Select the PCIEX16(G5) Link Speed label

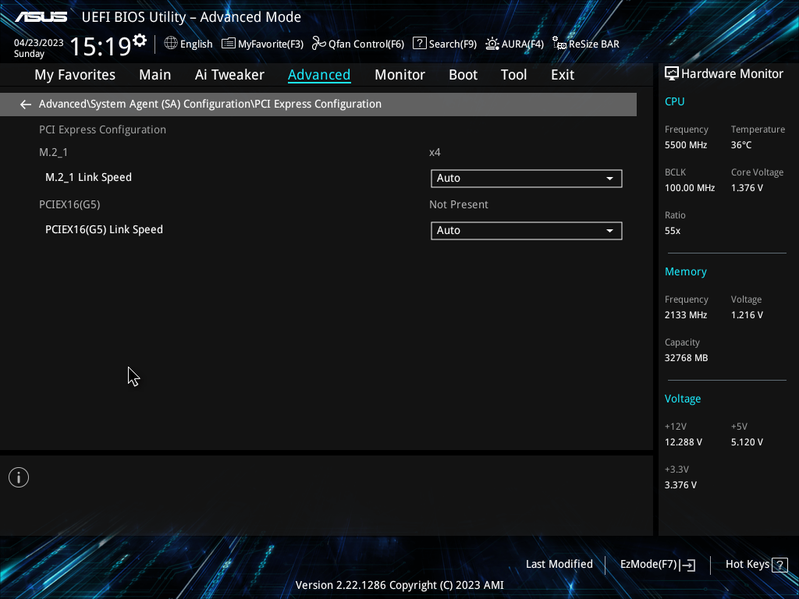104,229
